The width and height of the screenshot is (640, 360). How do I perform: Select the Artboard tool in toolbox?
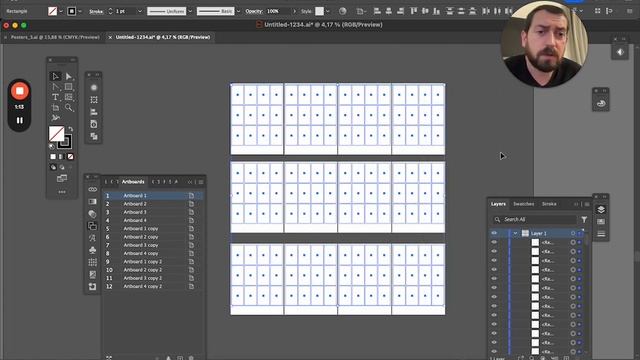pos(56,107)
